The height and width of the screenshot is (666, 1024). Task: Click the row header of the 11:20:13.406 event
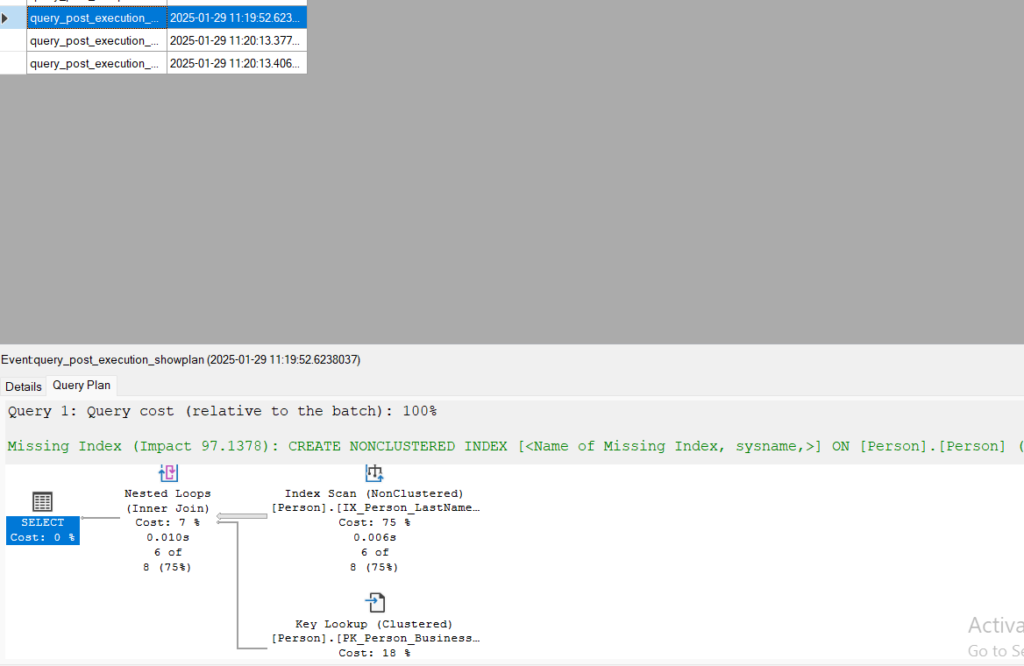(x=13, y=63)
